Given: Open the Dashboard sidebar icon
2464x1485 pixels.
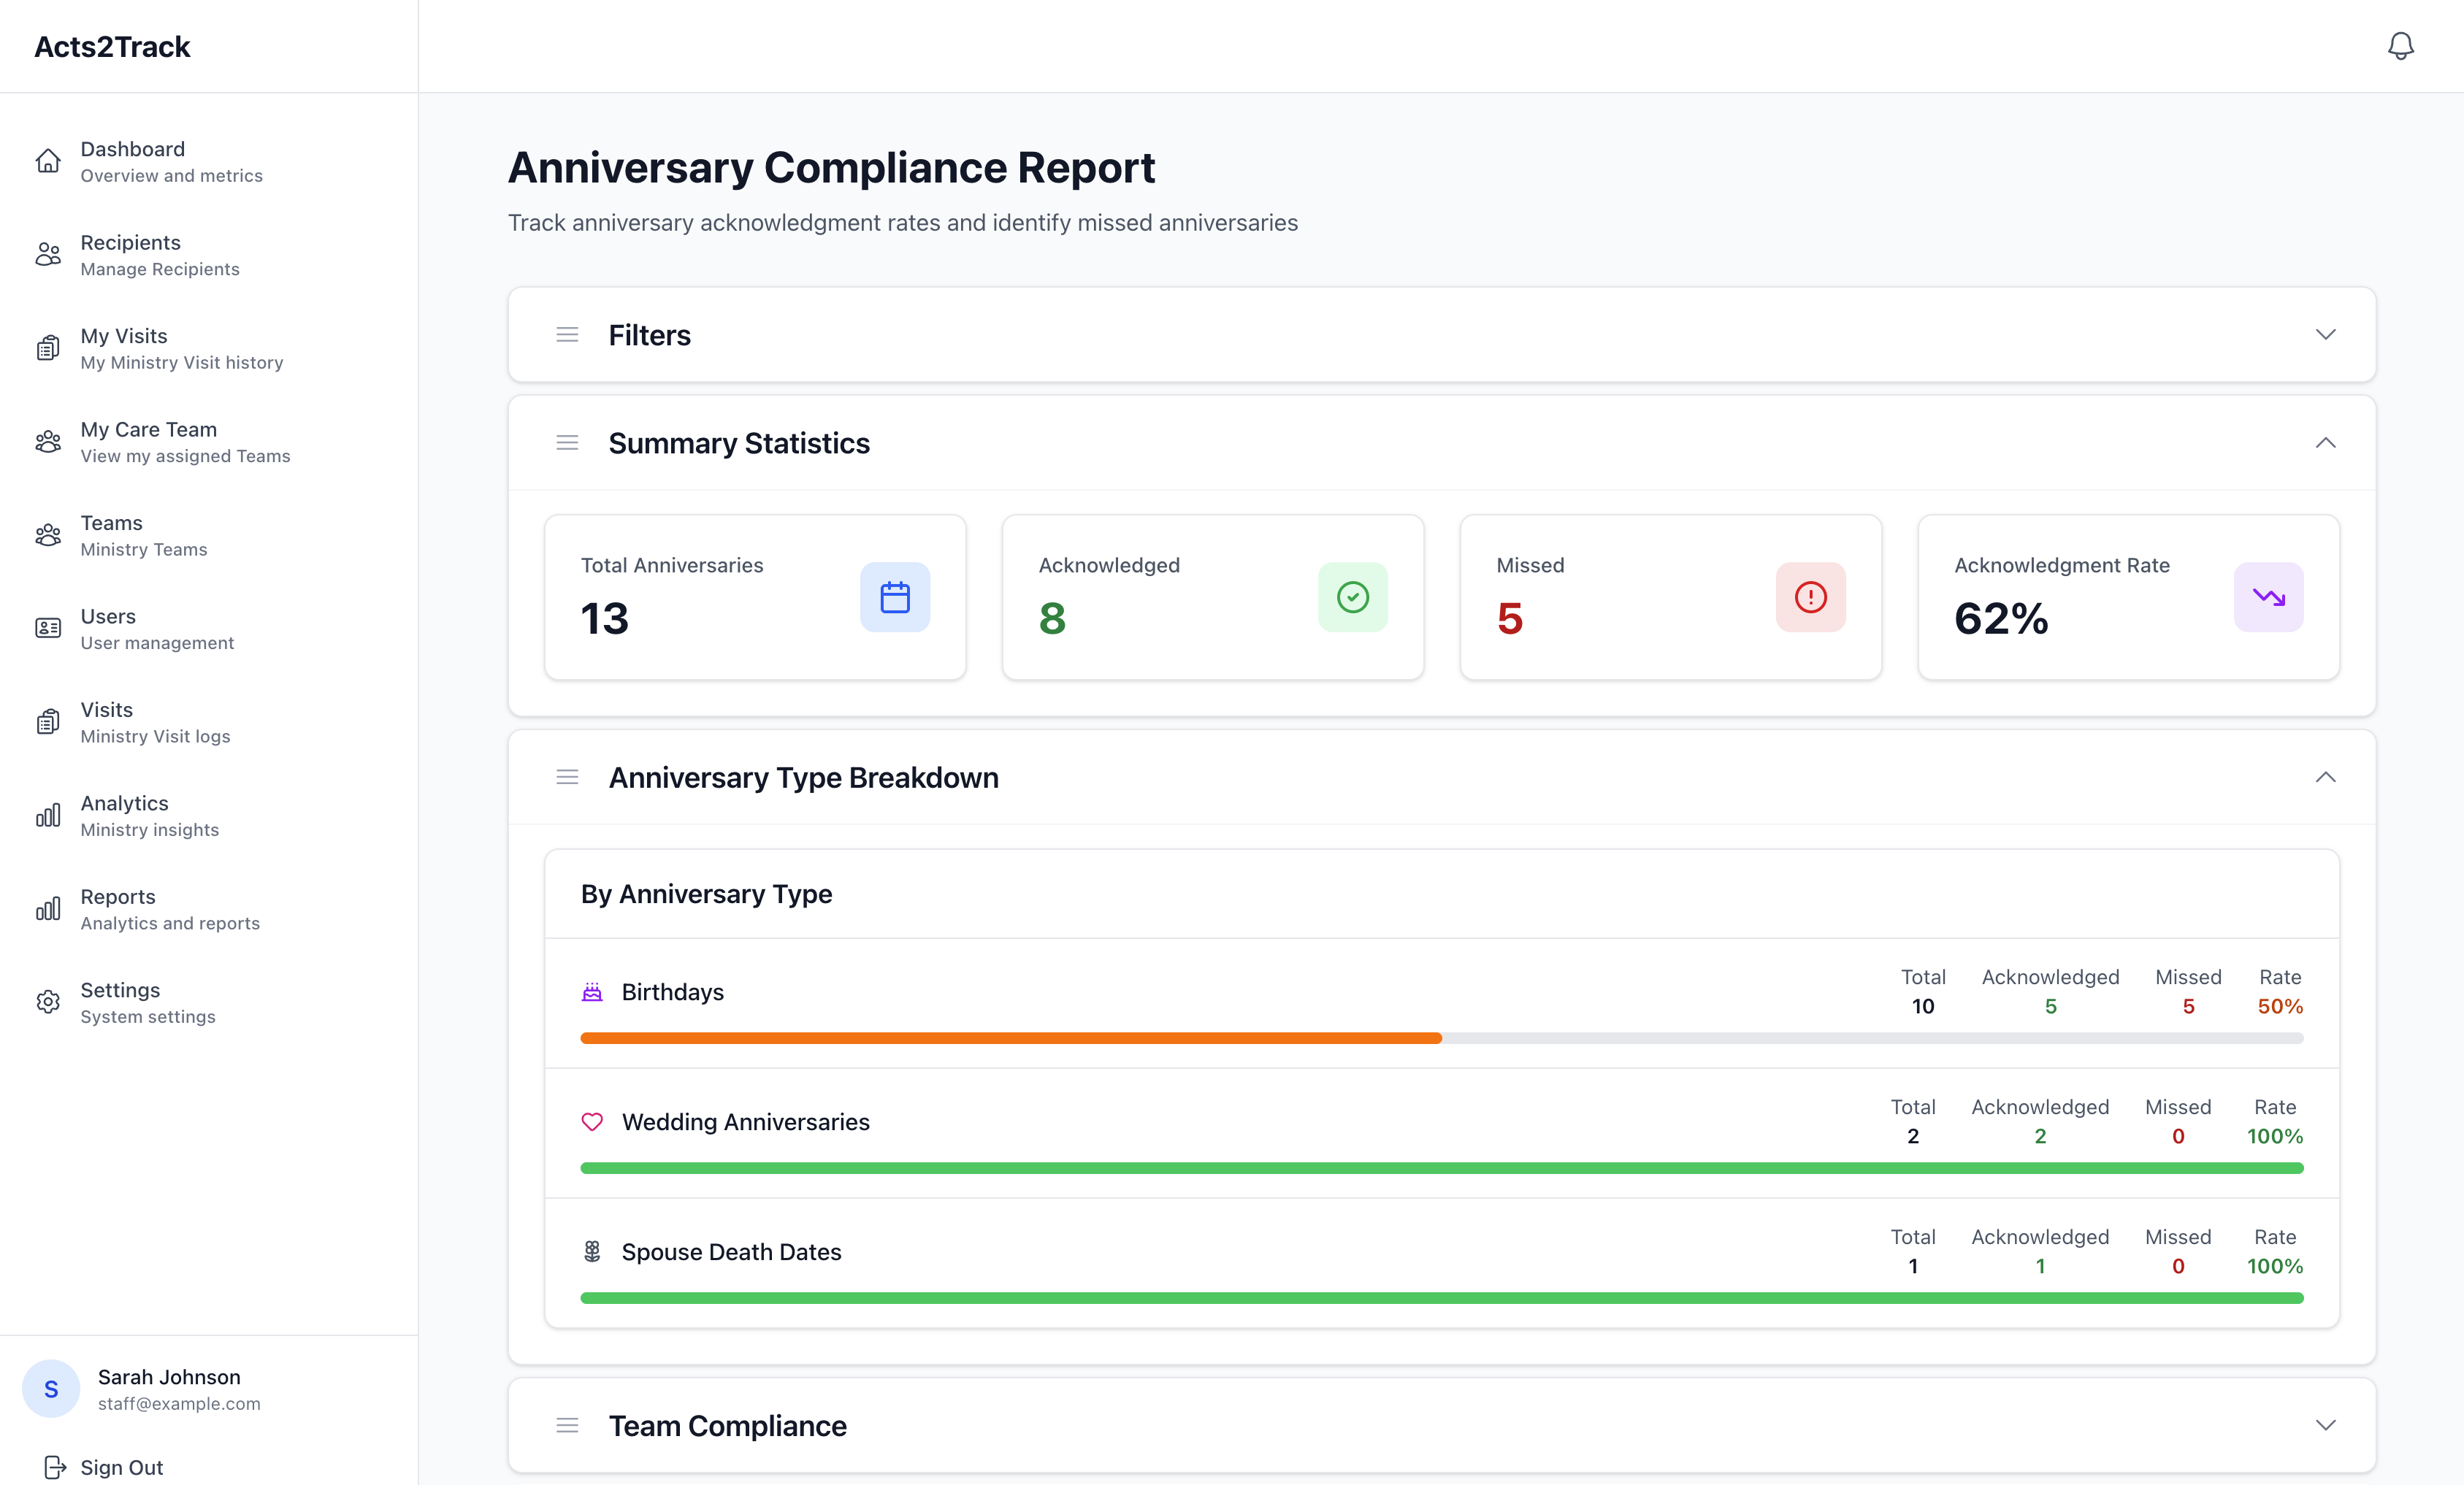Looking at the screenshot, I should pyautogui.click(x=49, y=160).
